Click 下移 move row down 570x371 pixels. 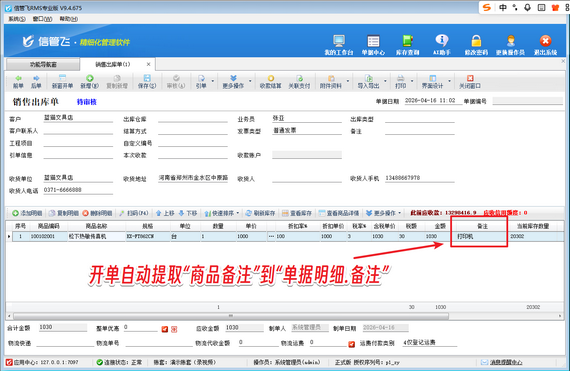click(x=188, y=213)
